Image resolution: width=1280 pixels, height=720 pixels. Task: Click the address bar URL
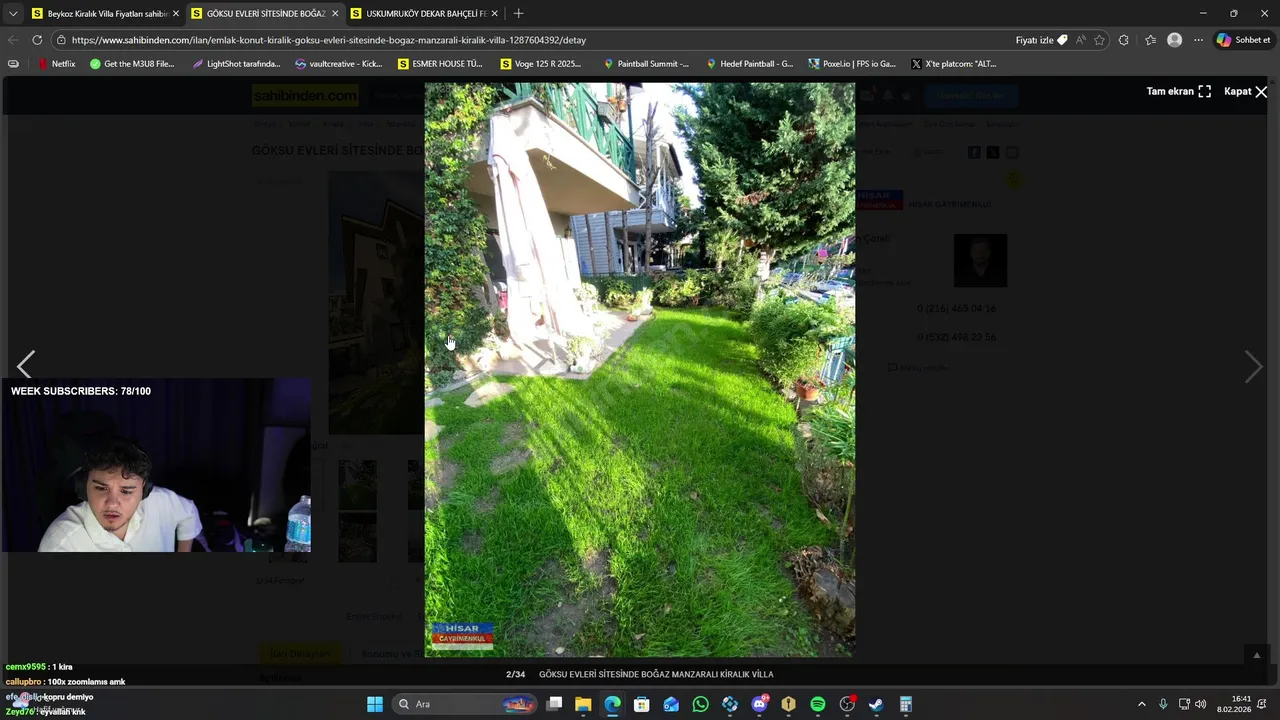click(329, 40)
